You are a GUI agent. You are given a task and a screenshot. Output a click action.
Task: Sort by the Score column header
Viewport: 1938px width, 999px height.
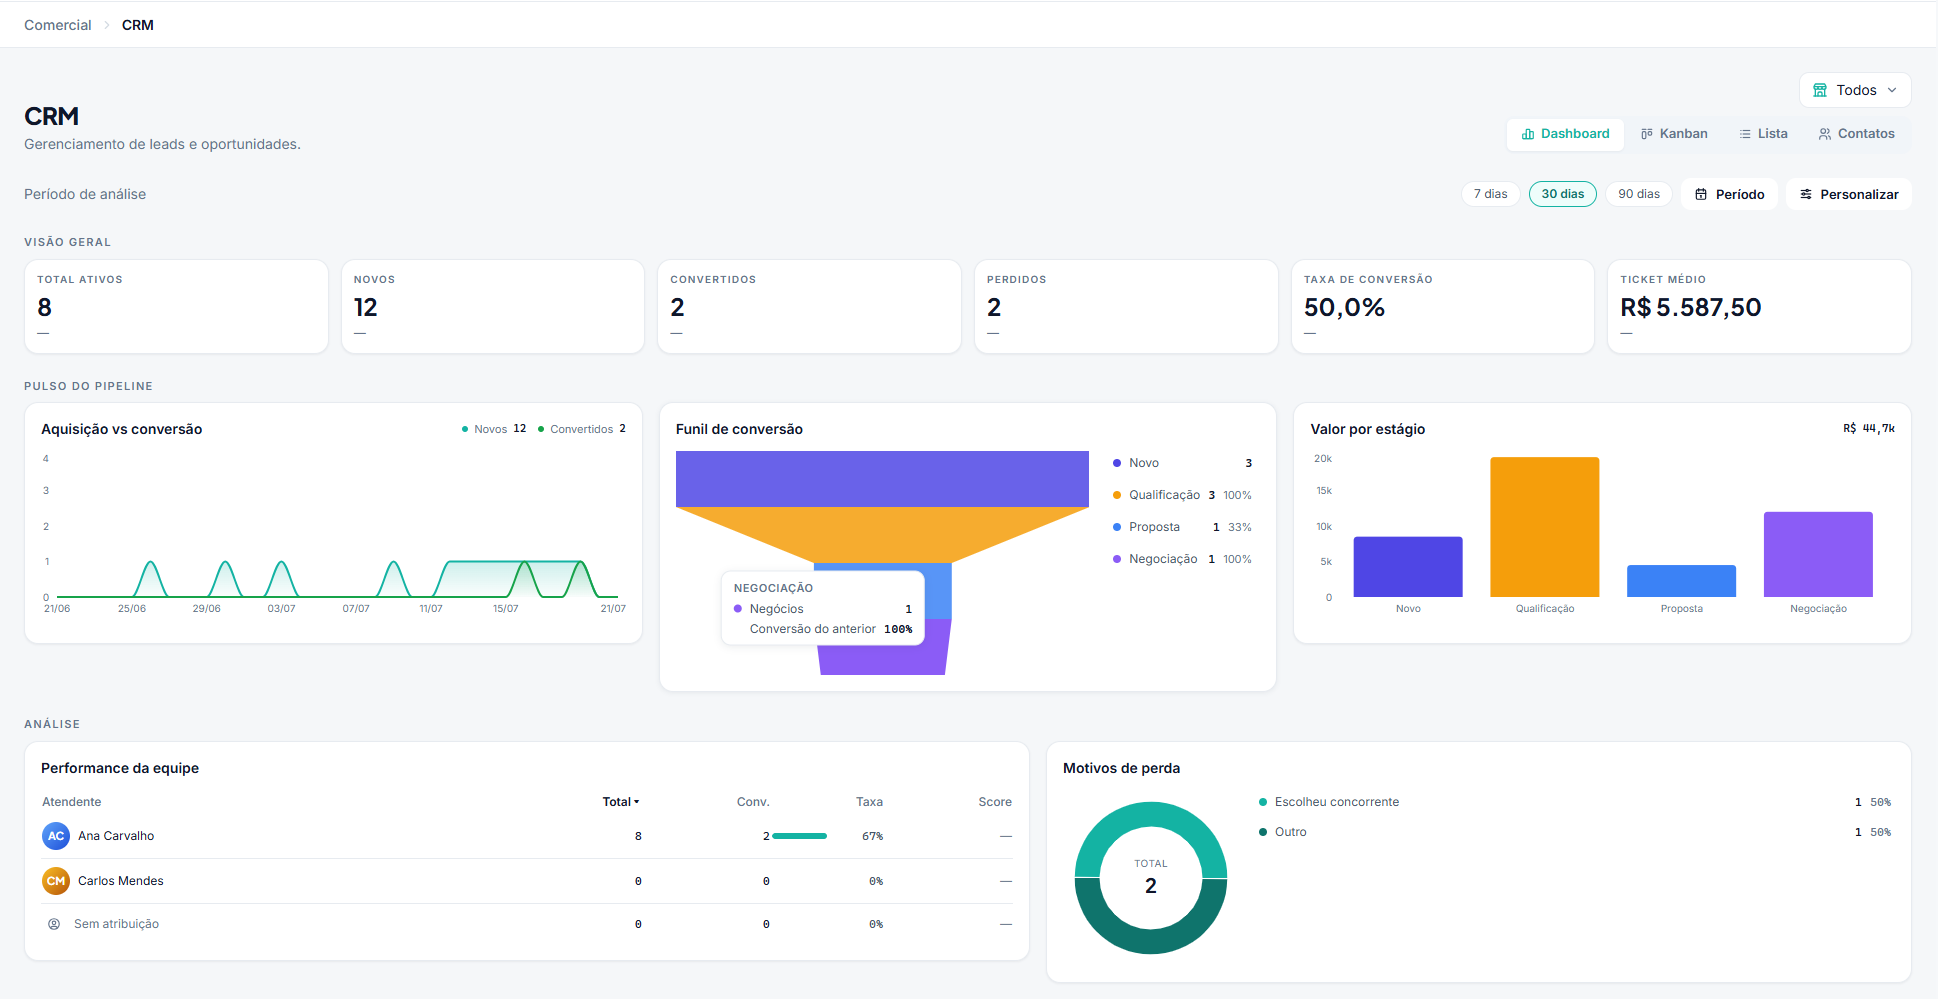995,802
